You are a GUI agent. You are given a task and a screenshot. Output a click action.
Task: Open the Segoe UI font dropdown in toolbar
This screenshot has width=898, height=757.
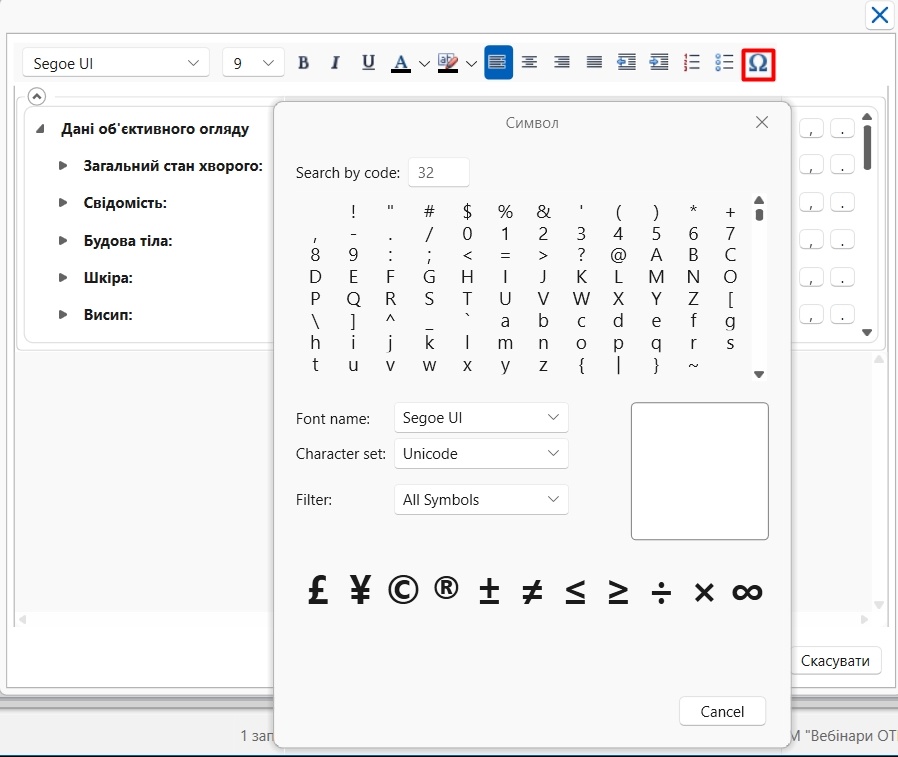point(116,63)
